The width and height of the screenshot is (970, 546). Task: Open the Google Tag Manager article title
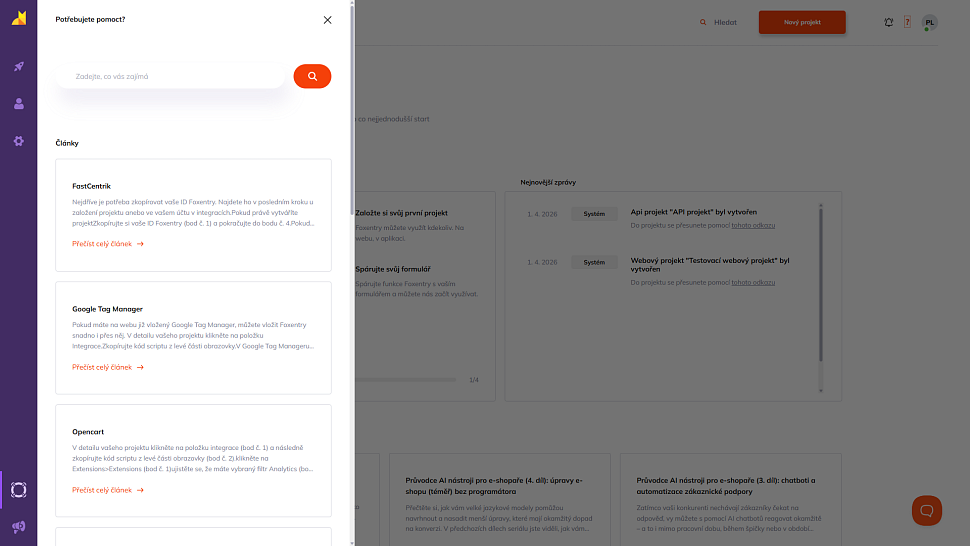107,309
